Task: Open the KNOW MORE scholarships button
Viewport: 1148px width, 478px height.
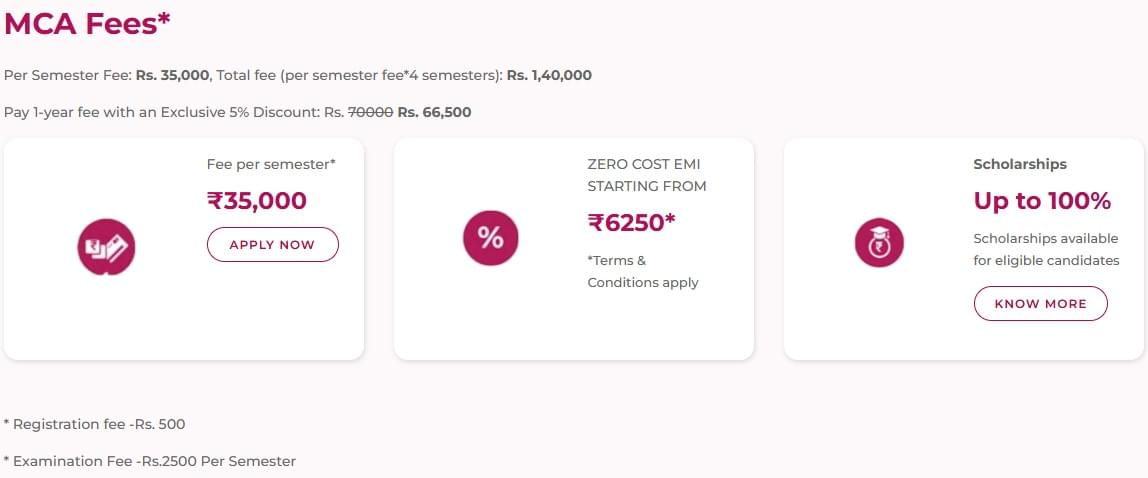Action: coord(1040,304)
